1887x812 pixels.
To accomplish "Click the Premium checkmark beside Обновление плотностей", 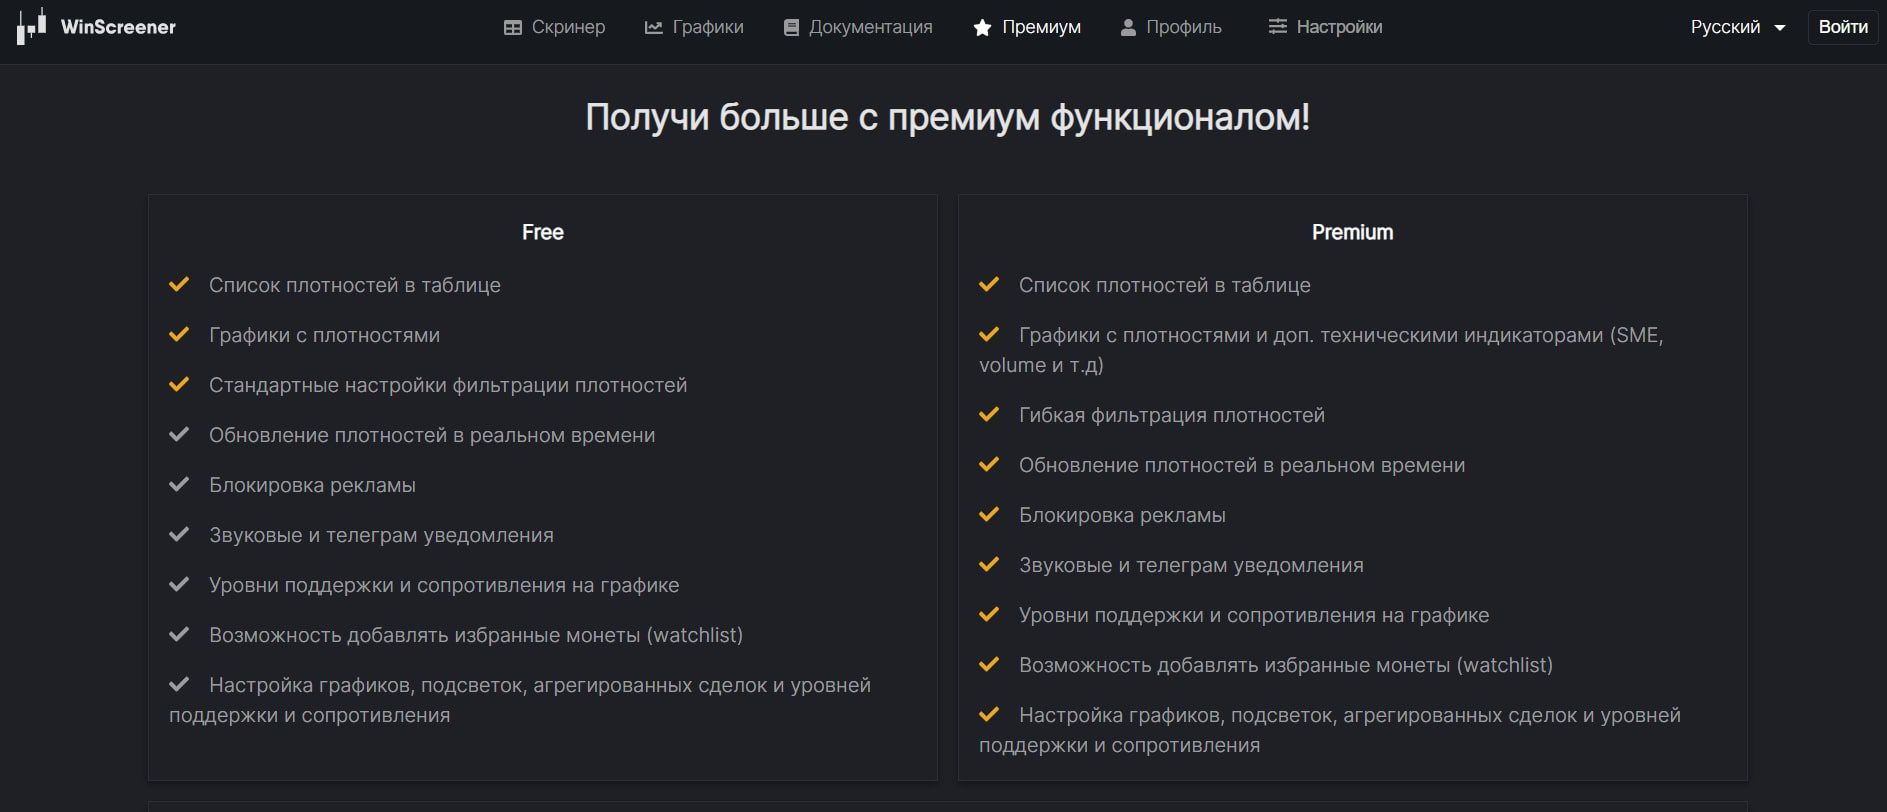I will point(989,465).
